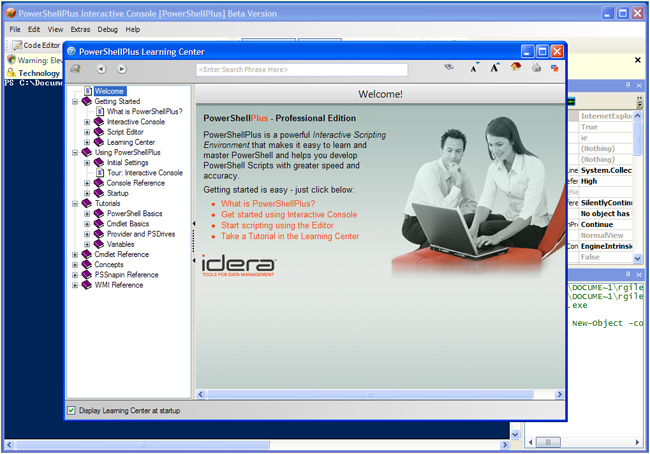Dismiss the warning bar with the black X
The image size is (650, 454).
tap(638, 60)
